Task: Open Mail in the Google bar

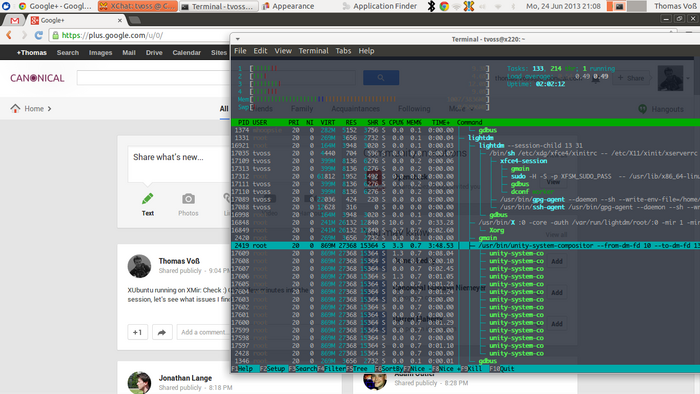Action: pos(129,53)
